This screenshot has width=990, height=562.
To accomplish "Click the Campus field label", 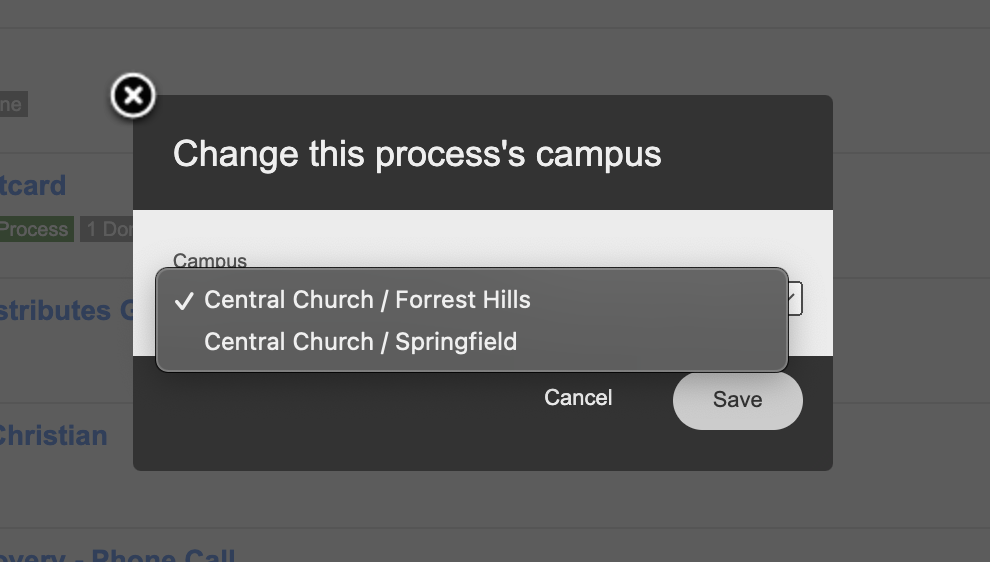I will tap(209, 260).
